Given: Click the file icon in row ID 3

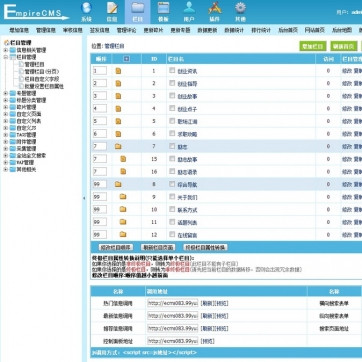Looking at the screenshot, I should tap(118, 96).
